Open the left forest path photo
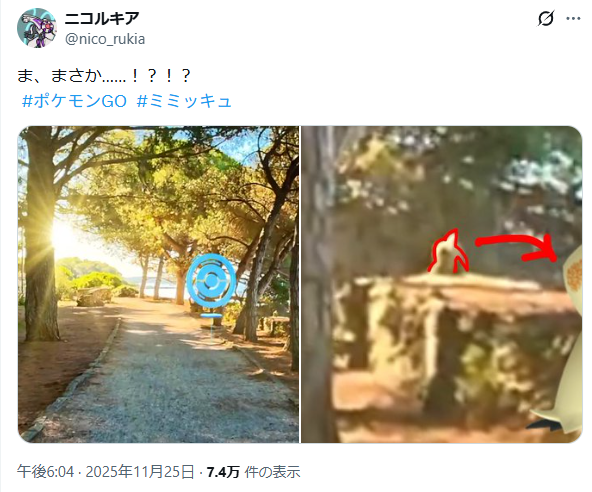592x492 pixels. (x=158, y=284)
